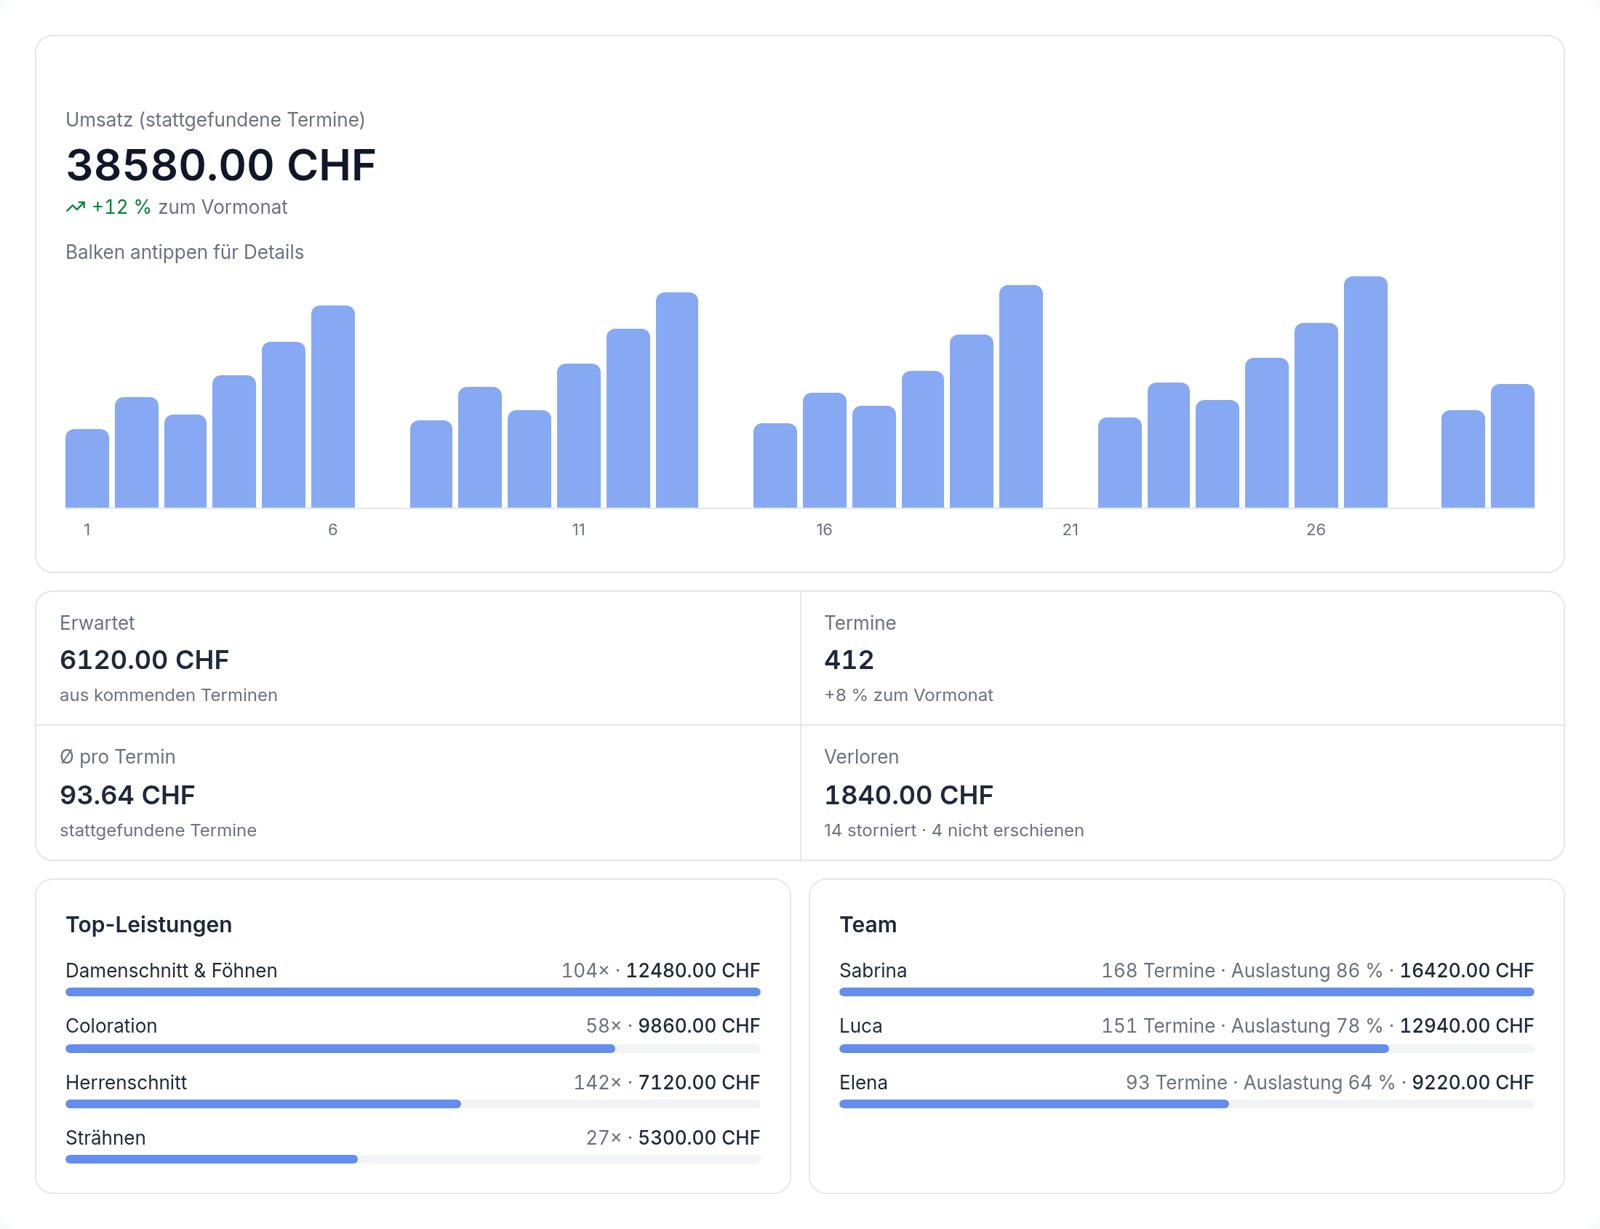
Task: Select the 'Coloration' service name
Action: pyautogui.click(x=111, y=1026)
